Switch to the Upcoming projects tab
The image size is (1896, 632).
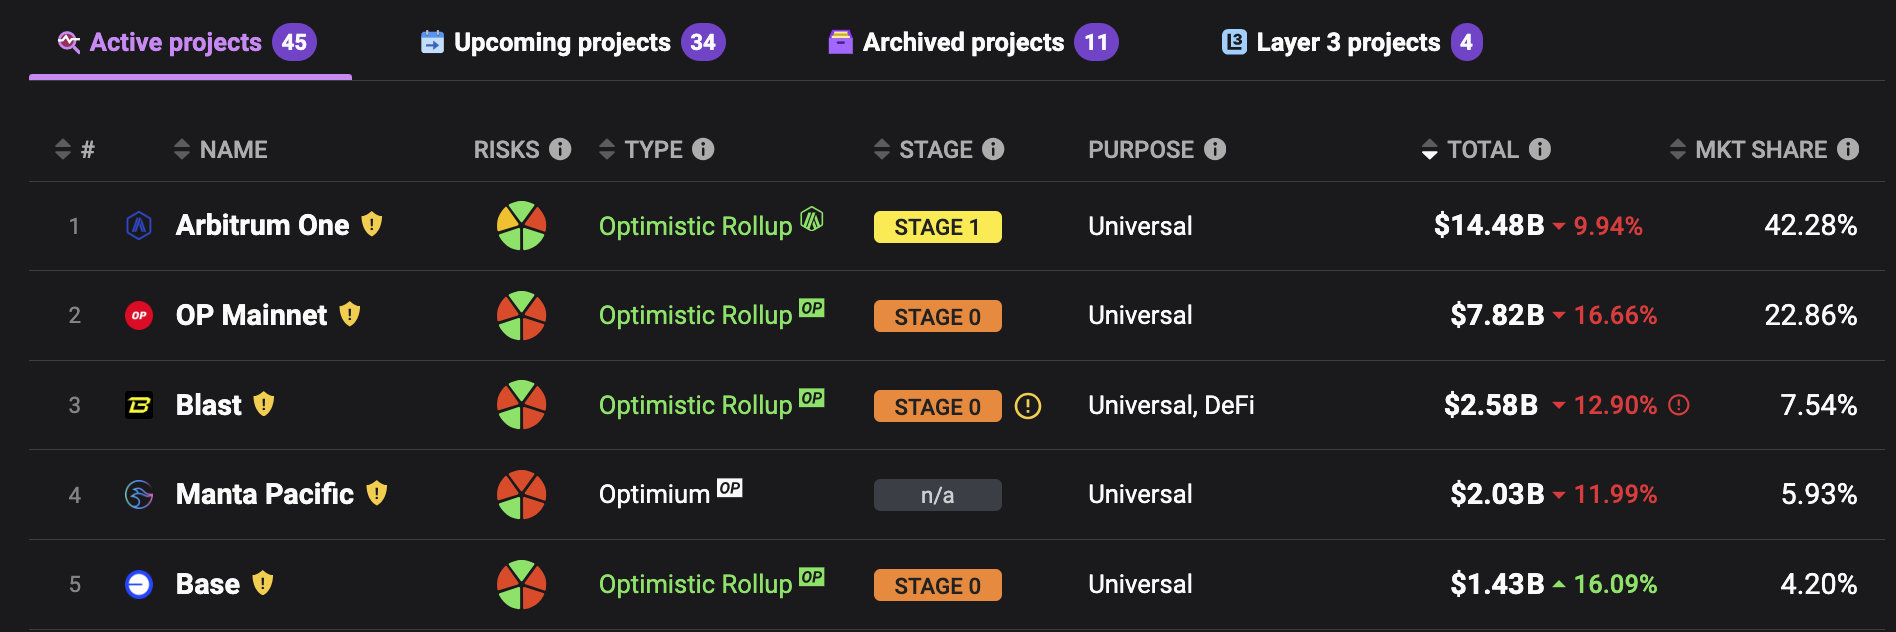coord(573,42)
